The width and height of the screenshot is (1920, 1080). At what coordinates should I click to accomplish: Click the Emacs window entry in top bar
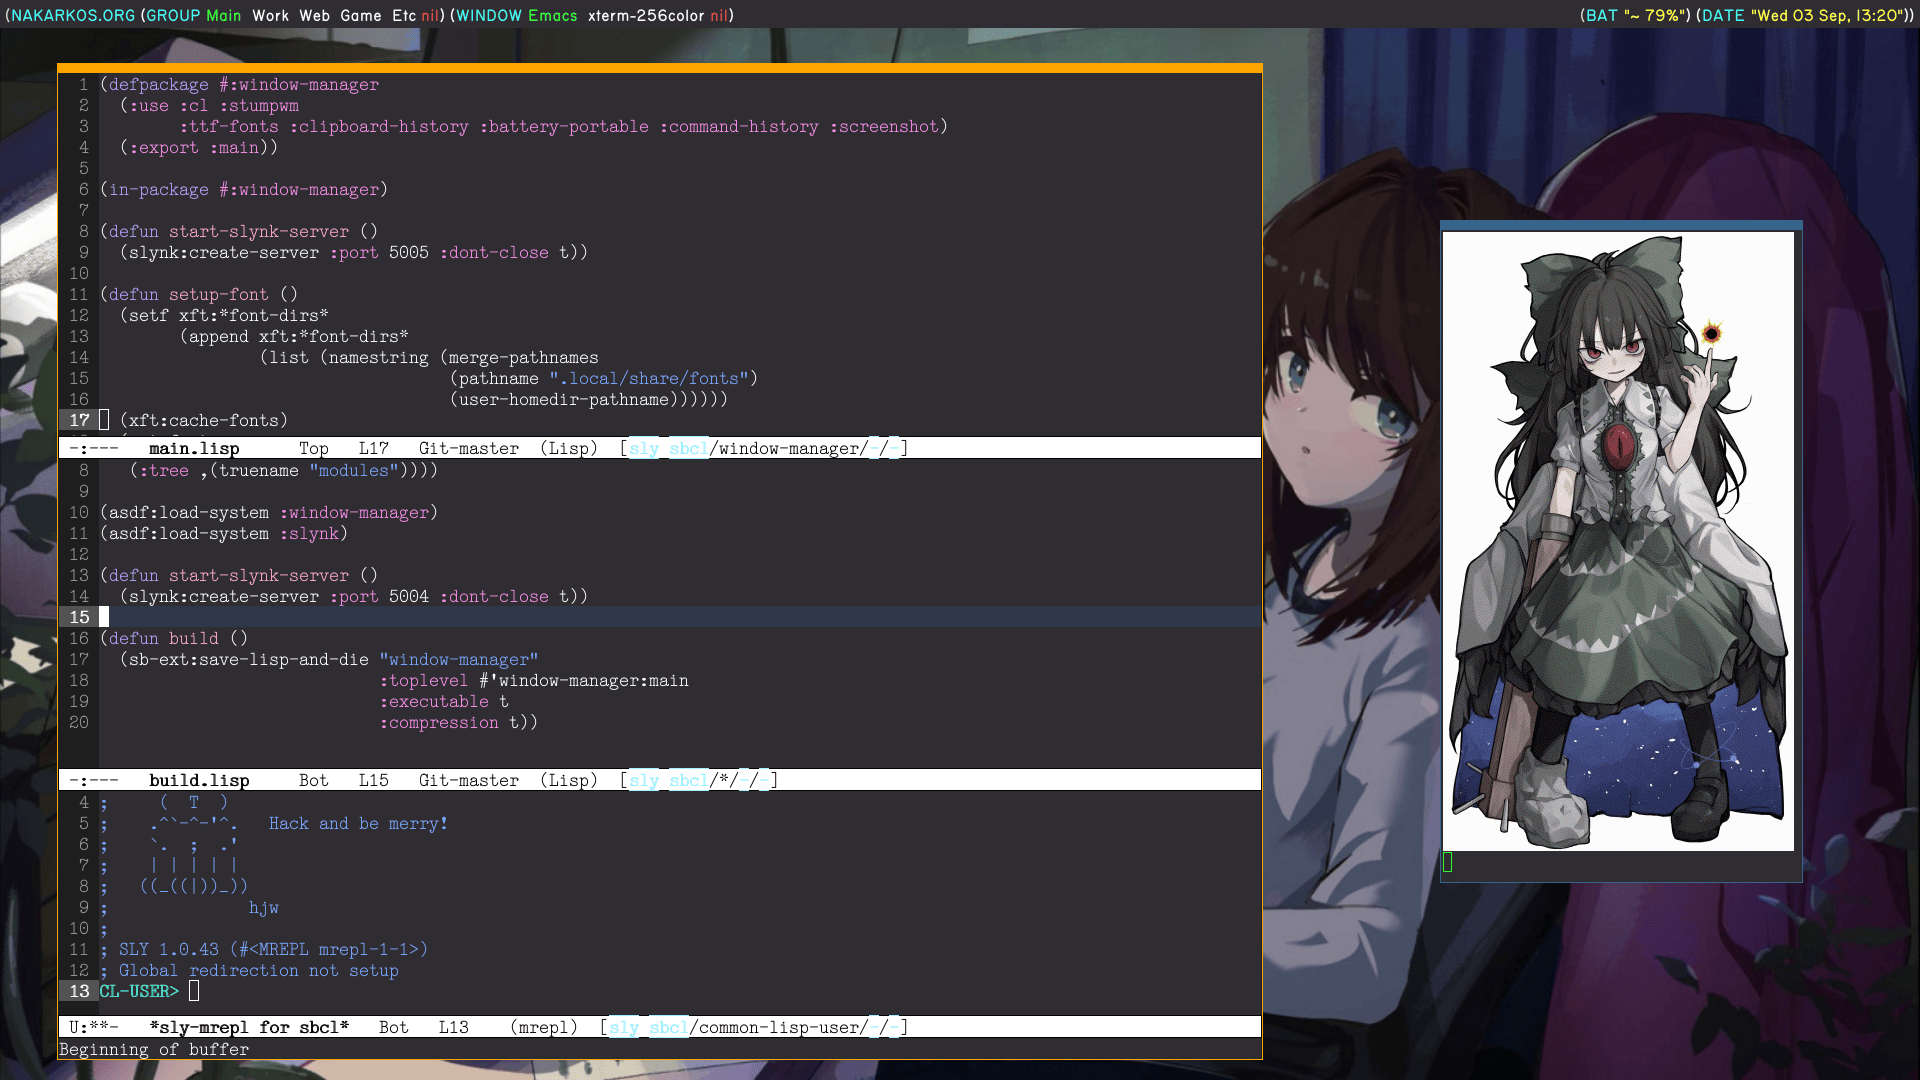[552, 15]
